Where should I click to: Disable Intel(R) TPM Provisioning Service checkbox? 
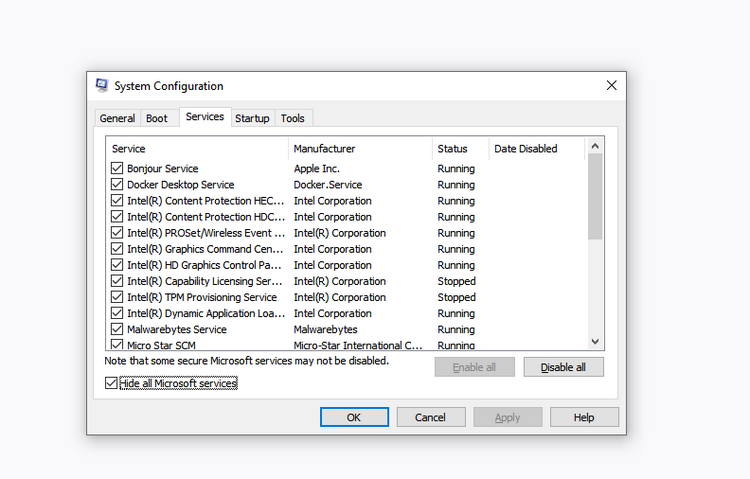(x=117, y=297)
